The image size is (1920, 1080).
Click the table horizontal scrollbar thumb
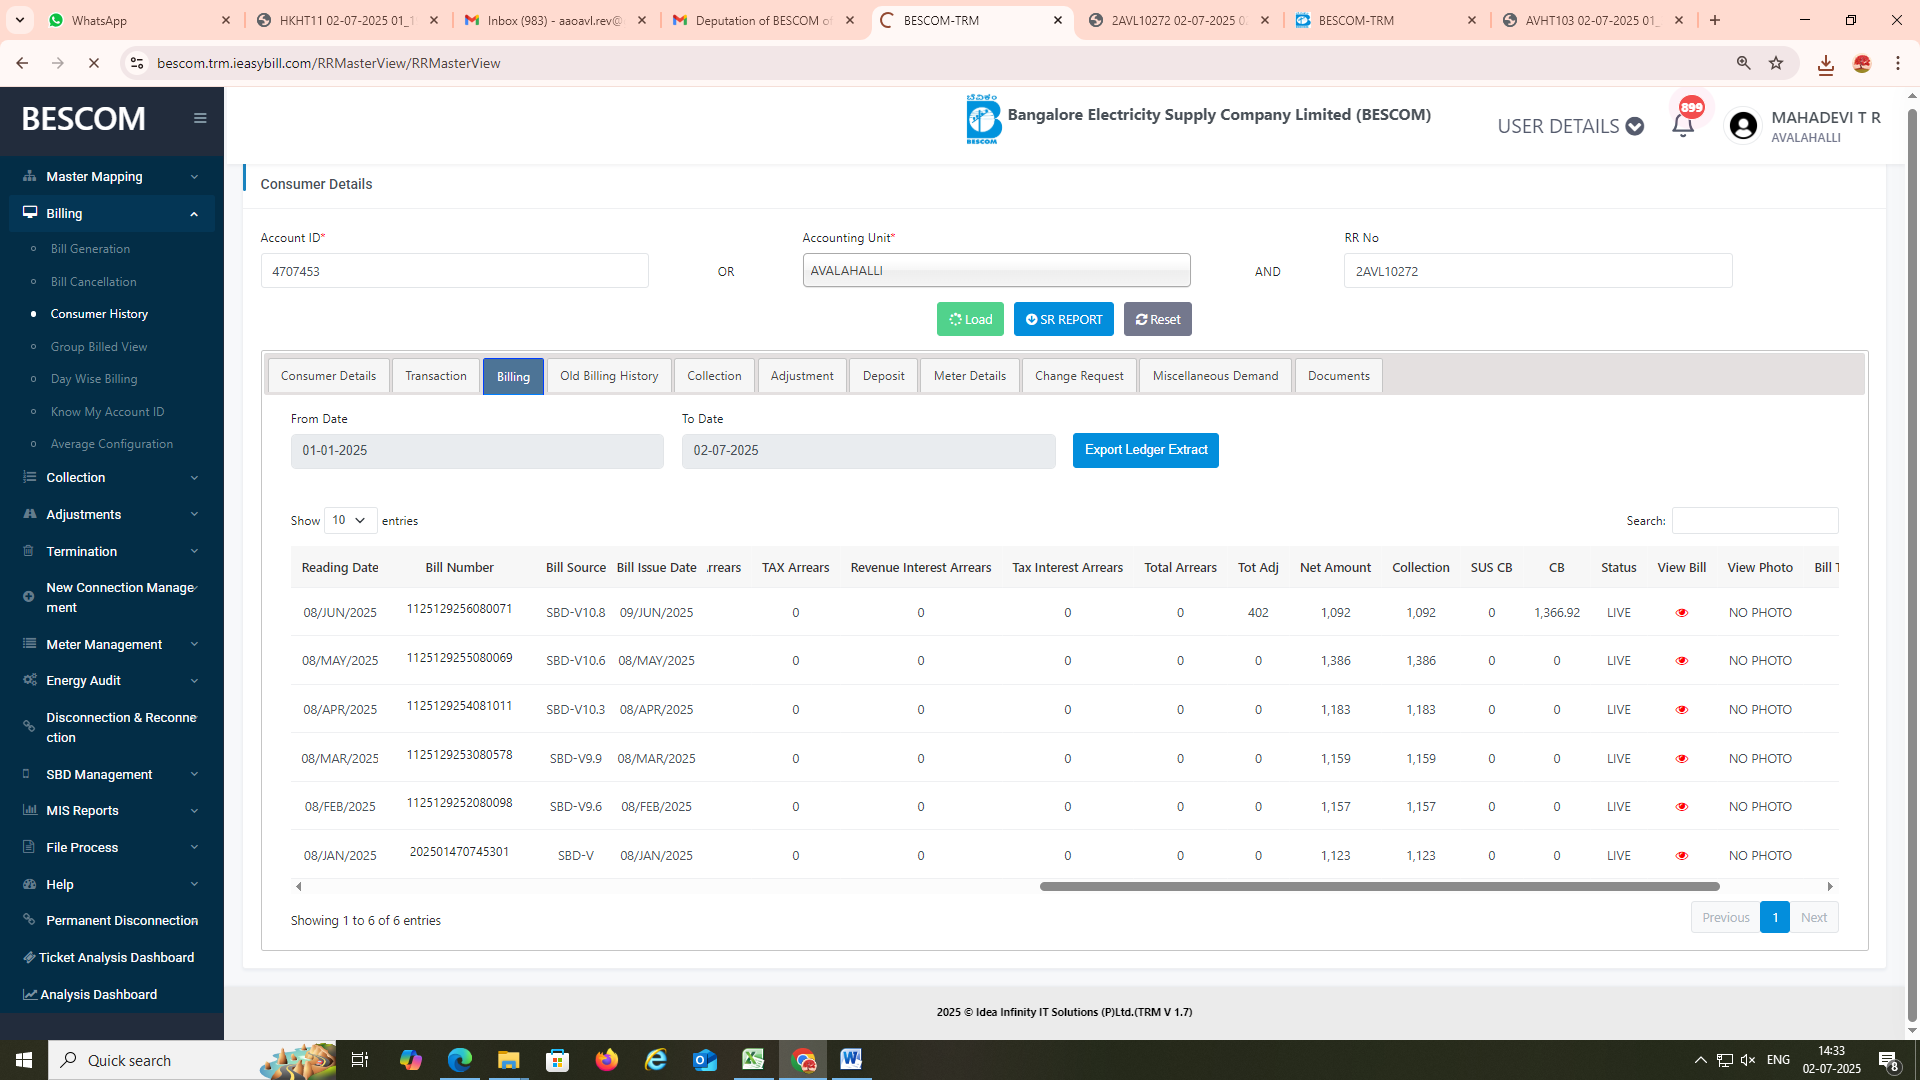(x=1379, y=887)
